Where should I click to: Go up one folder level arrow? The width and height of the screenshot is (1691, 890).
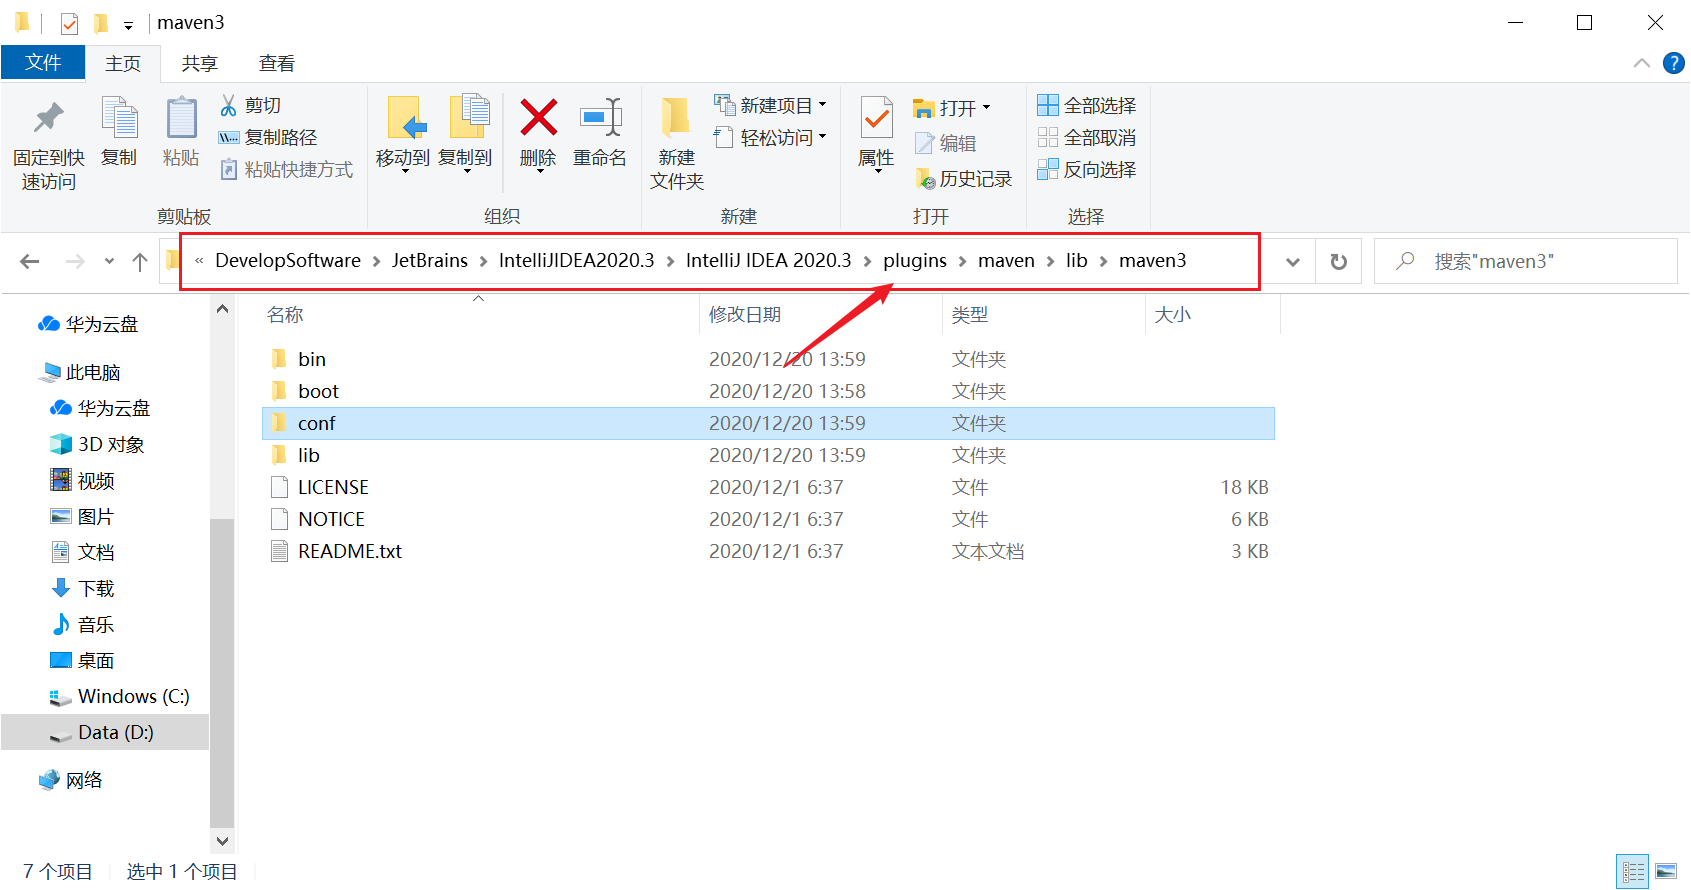140,261
